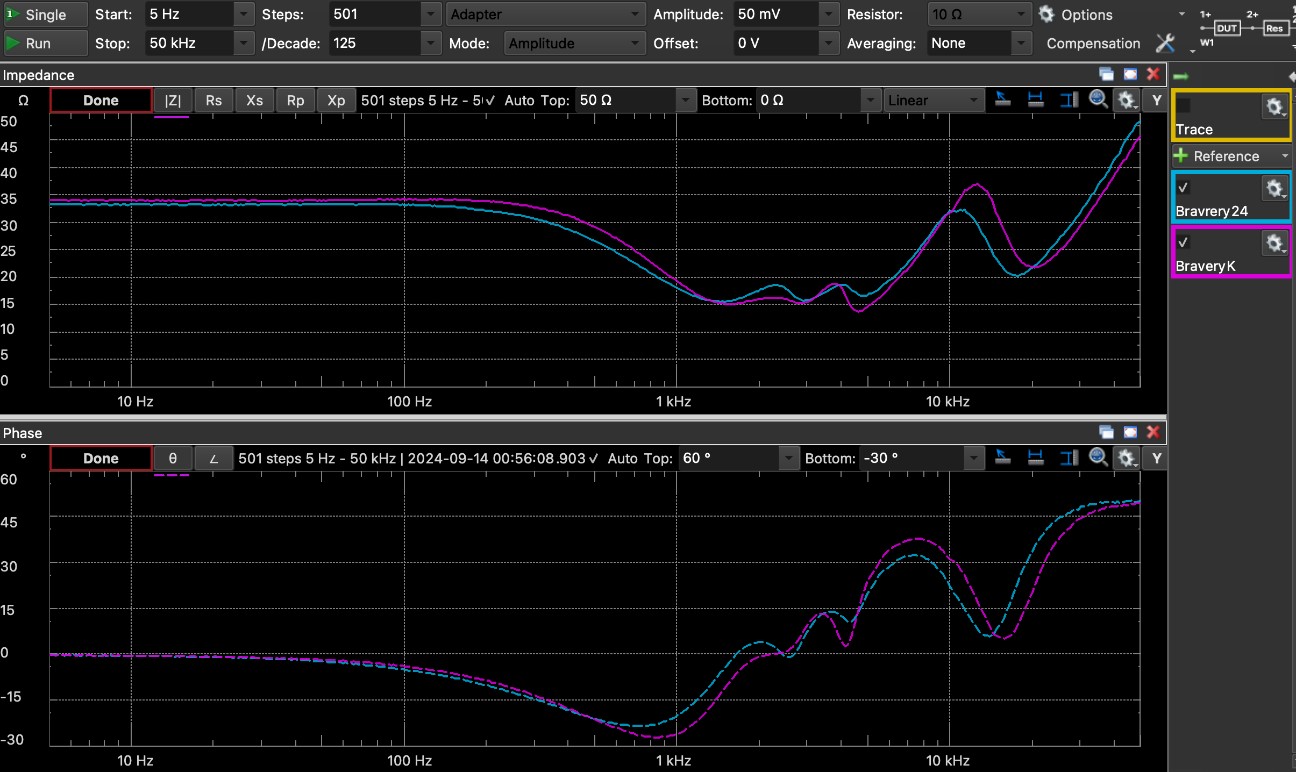Toggle the Rs series resistance trace
The image size is (1296, 772).
[214, 100]
